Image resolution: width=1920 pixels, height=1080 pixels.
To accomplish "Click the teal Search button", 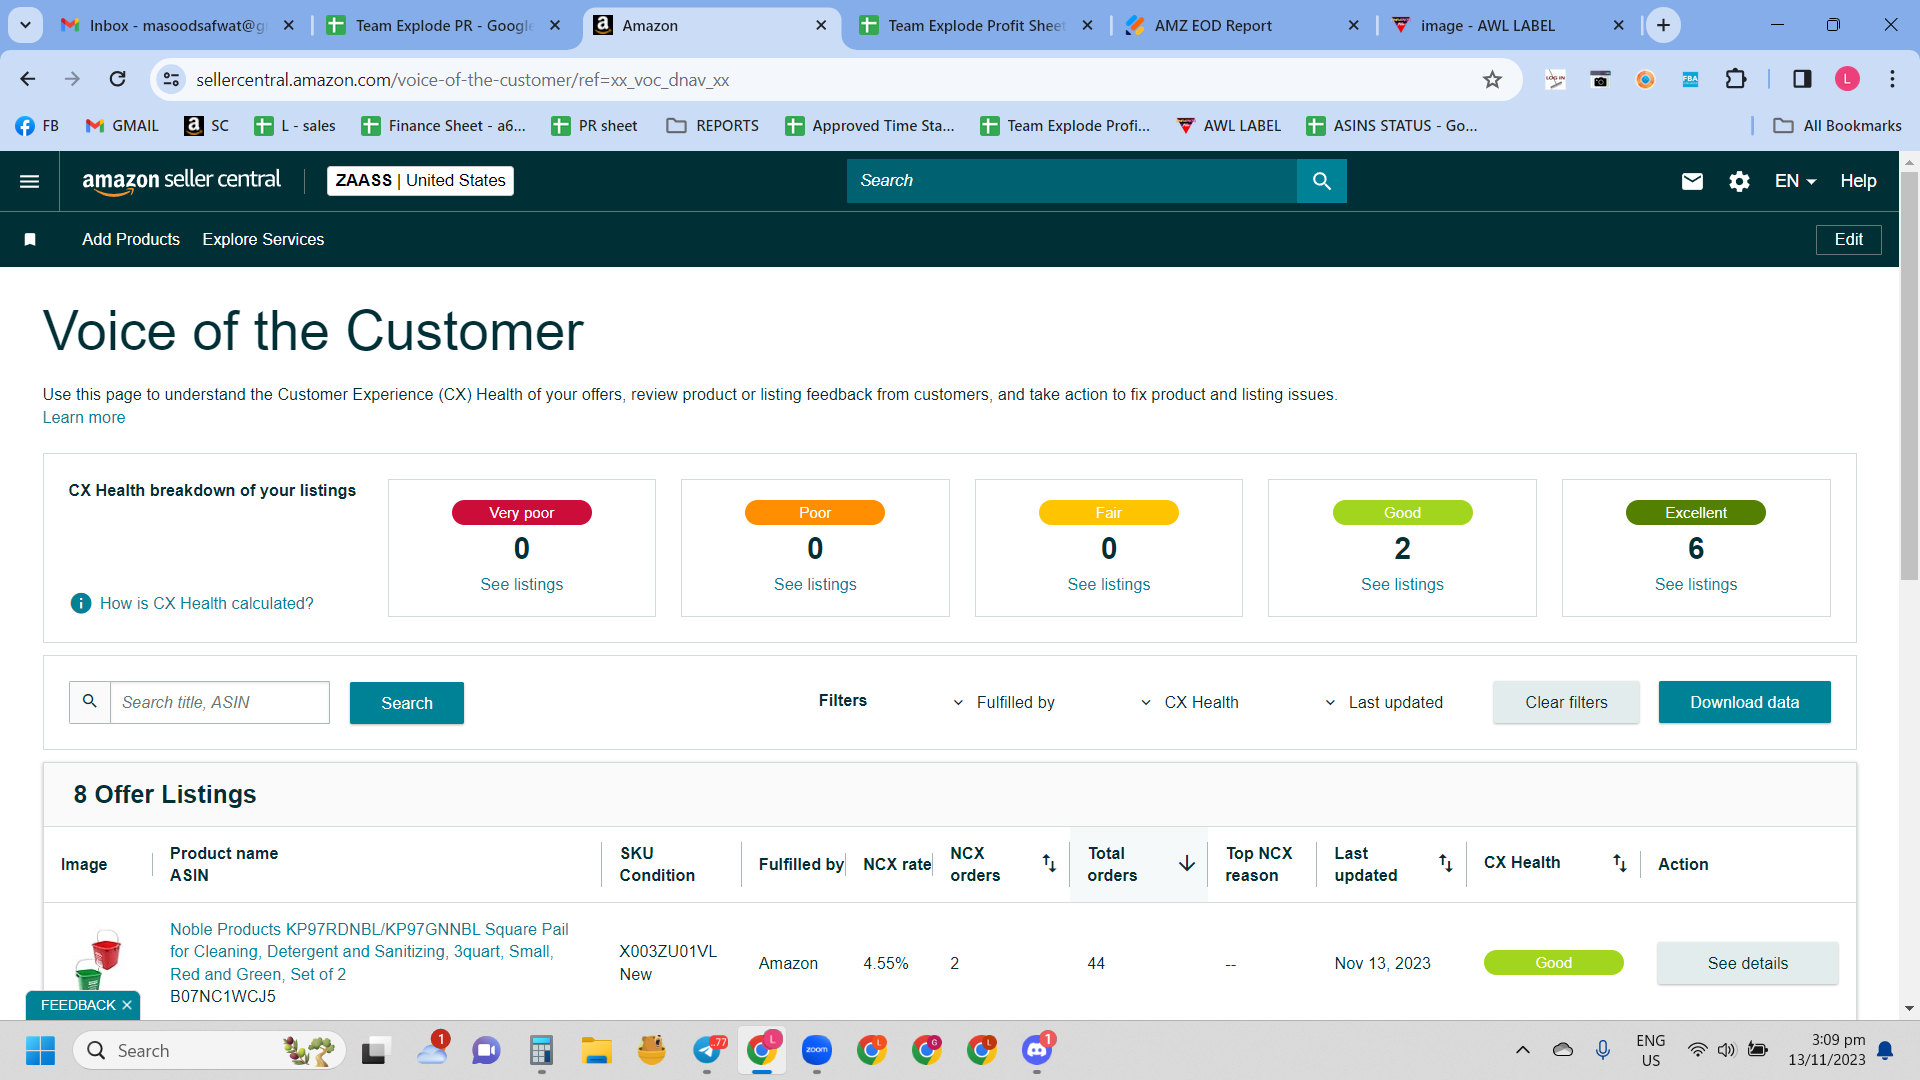I will [x=407, y=703].
